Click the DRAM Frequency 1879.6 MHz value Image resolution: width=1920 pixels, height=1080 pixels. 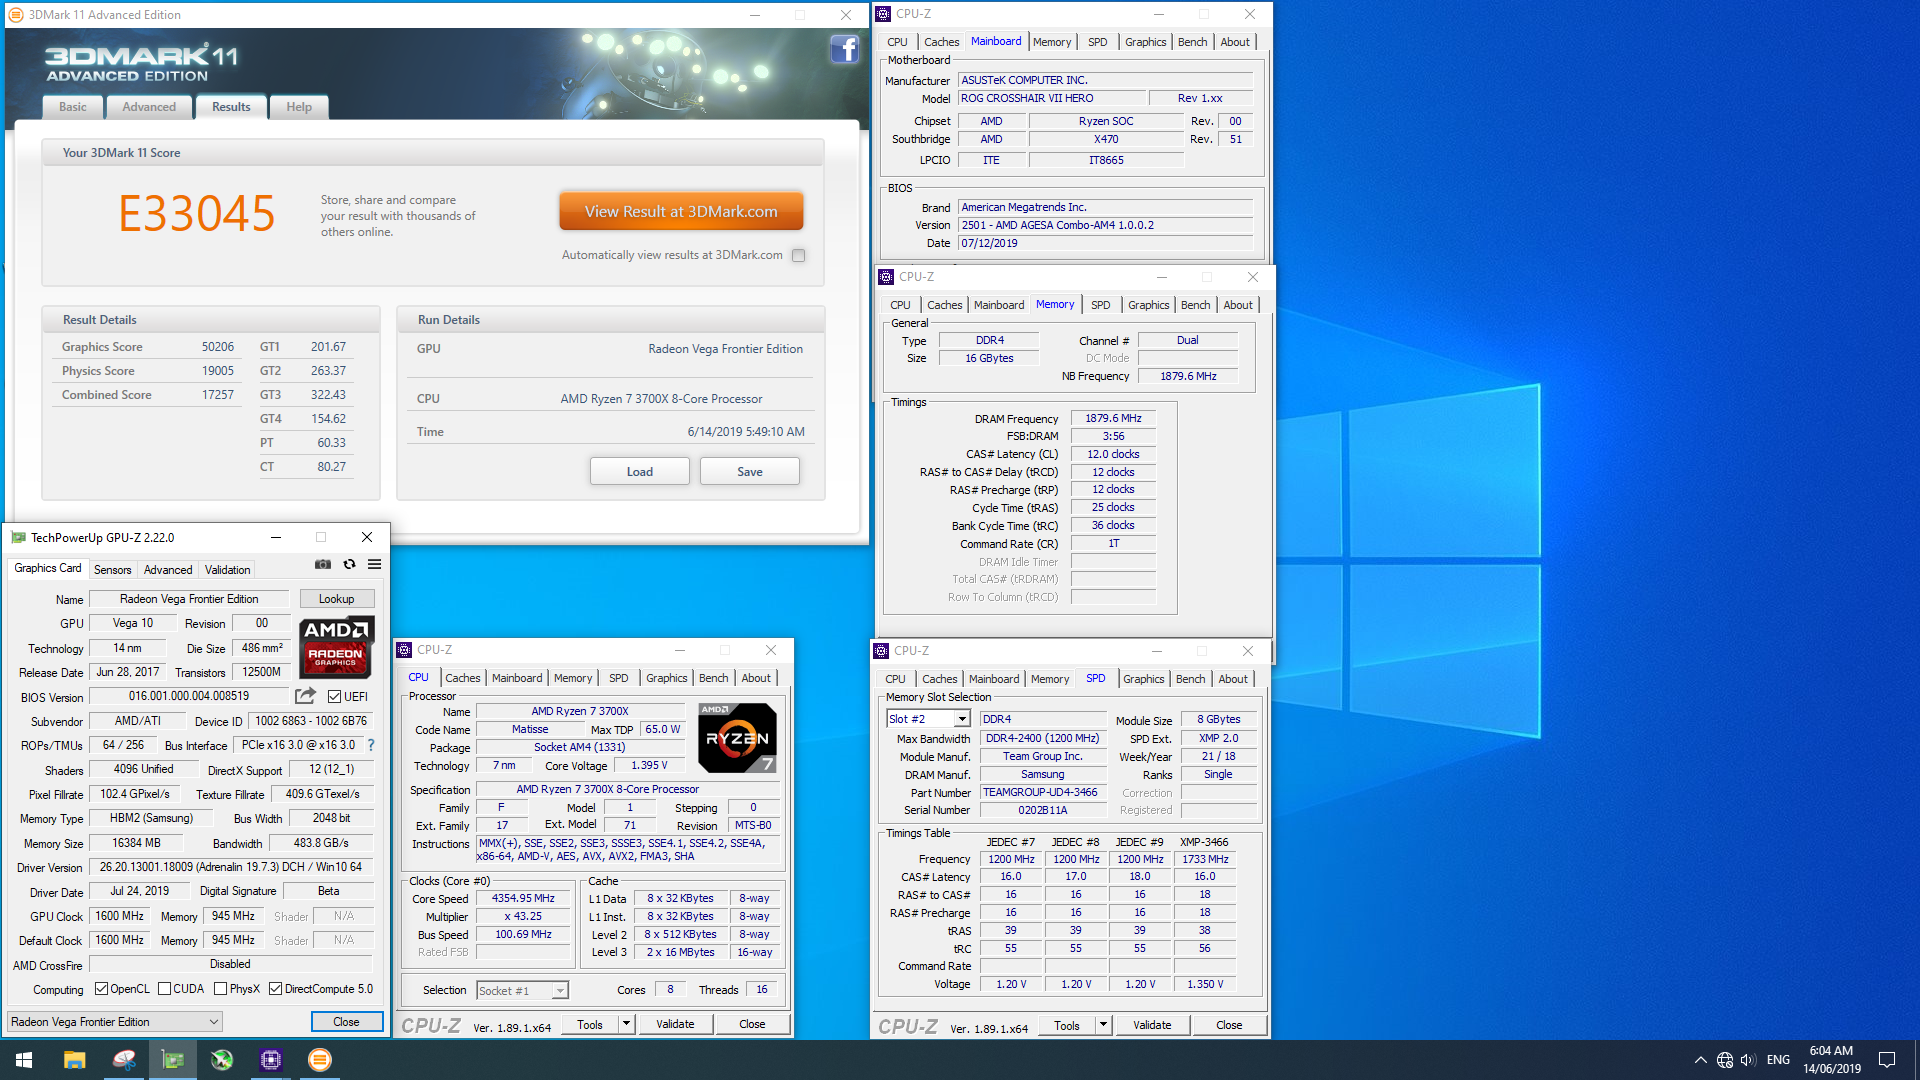click(x=1113, y=418)
